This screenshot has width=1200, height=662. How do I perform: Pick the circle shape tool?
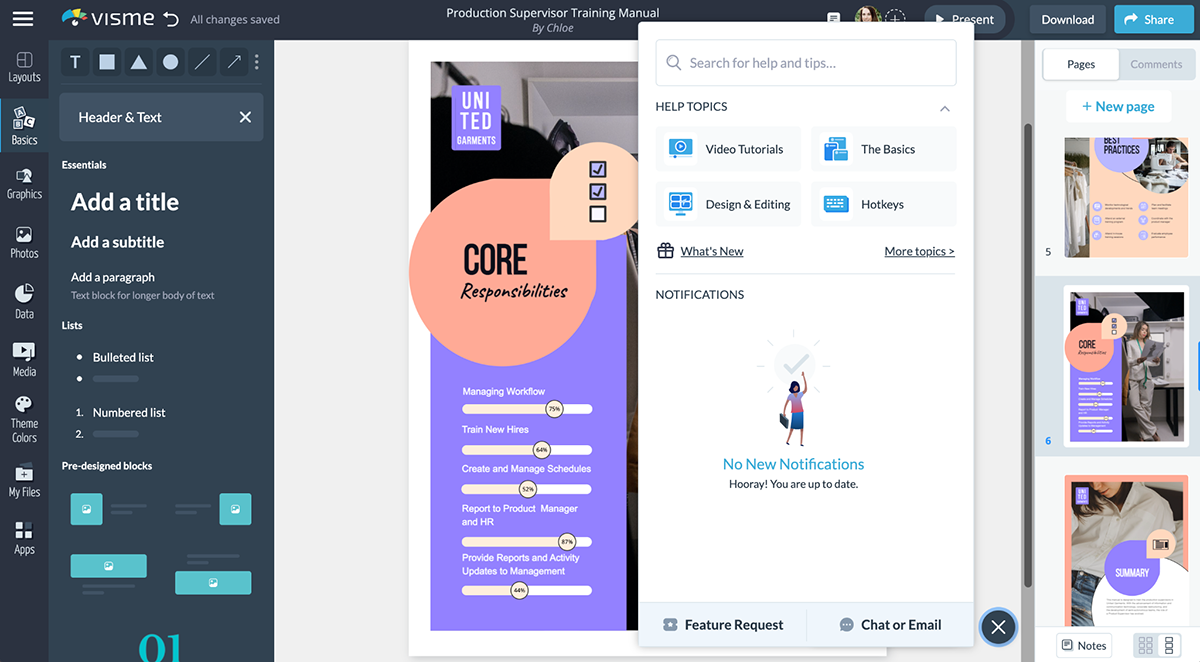click(x=171, y=62)
